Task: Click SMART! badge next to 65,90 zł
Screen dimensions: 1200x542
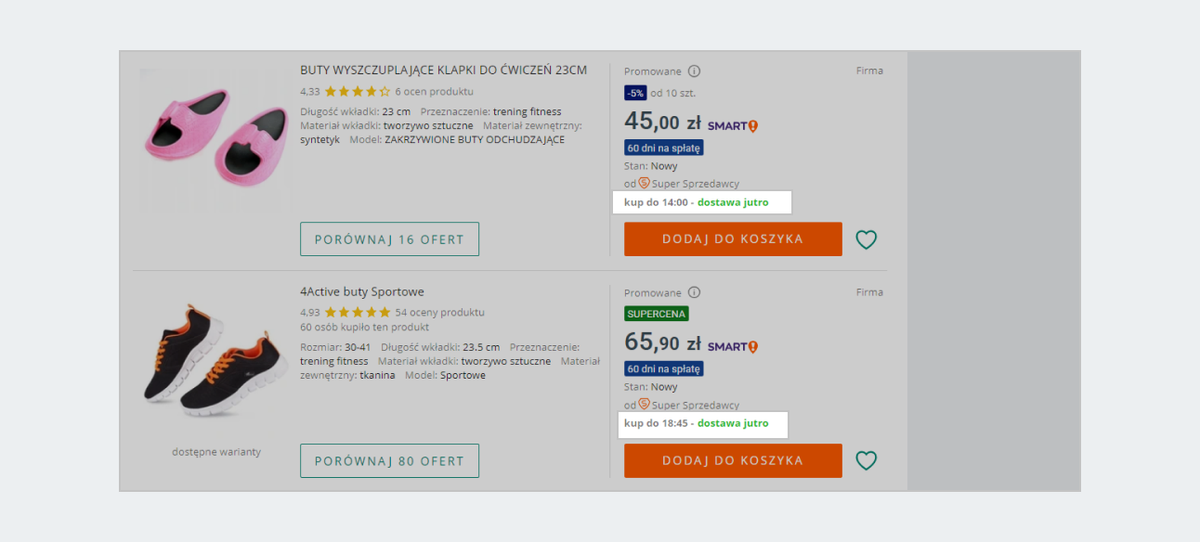Action: 733,347
